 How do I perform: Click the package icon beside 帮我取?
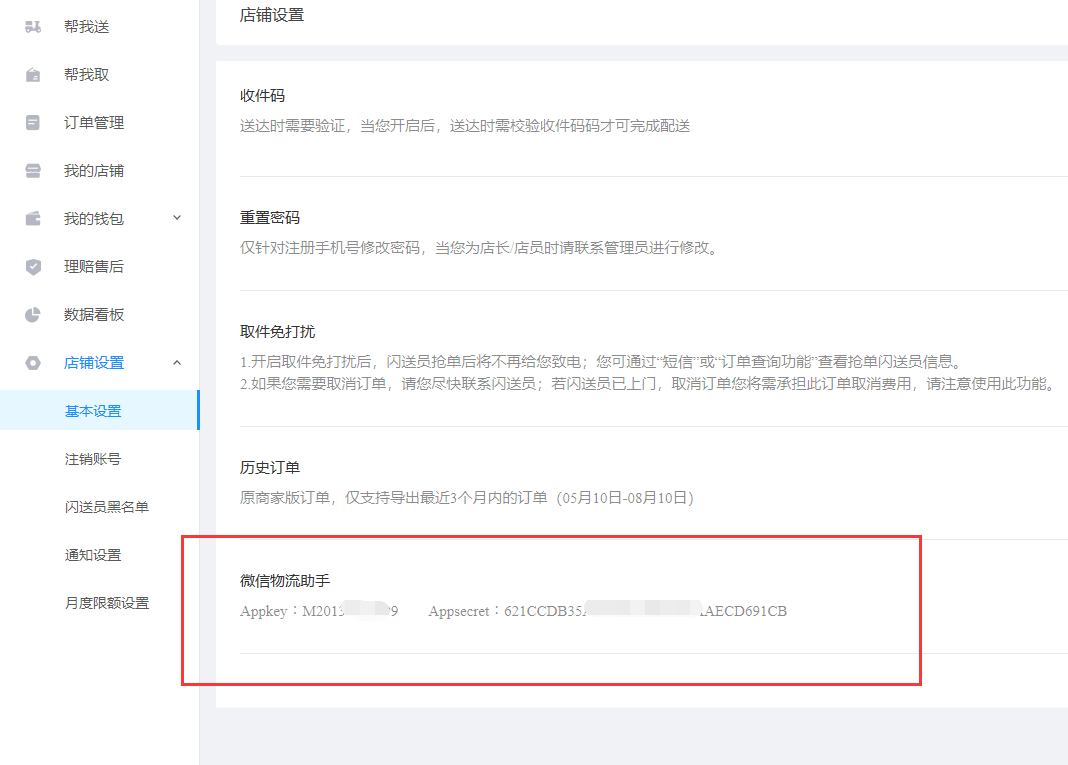click(33, 75)
